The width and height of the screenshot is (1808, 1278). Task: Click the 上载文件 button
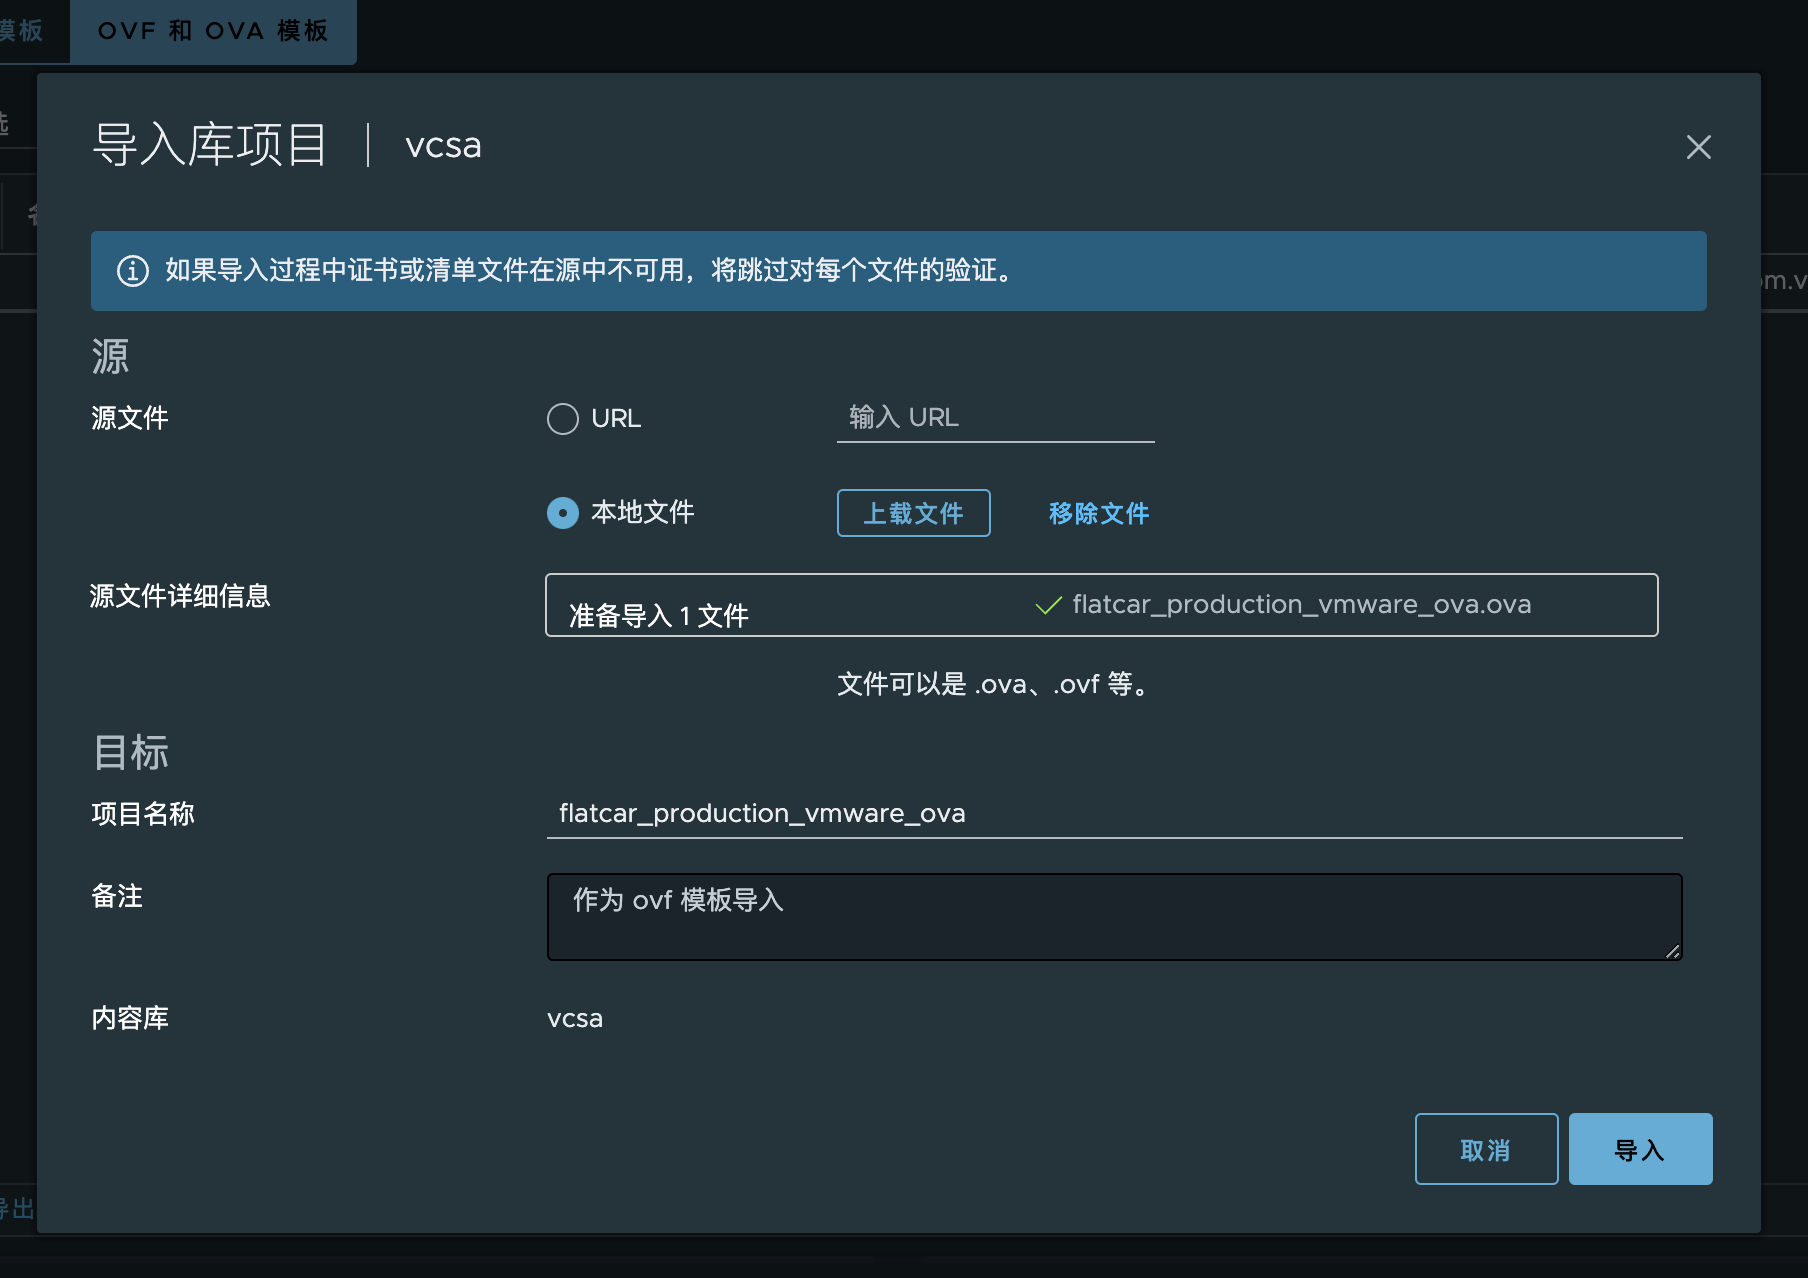click(913, 513)
